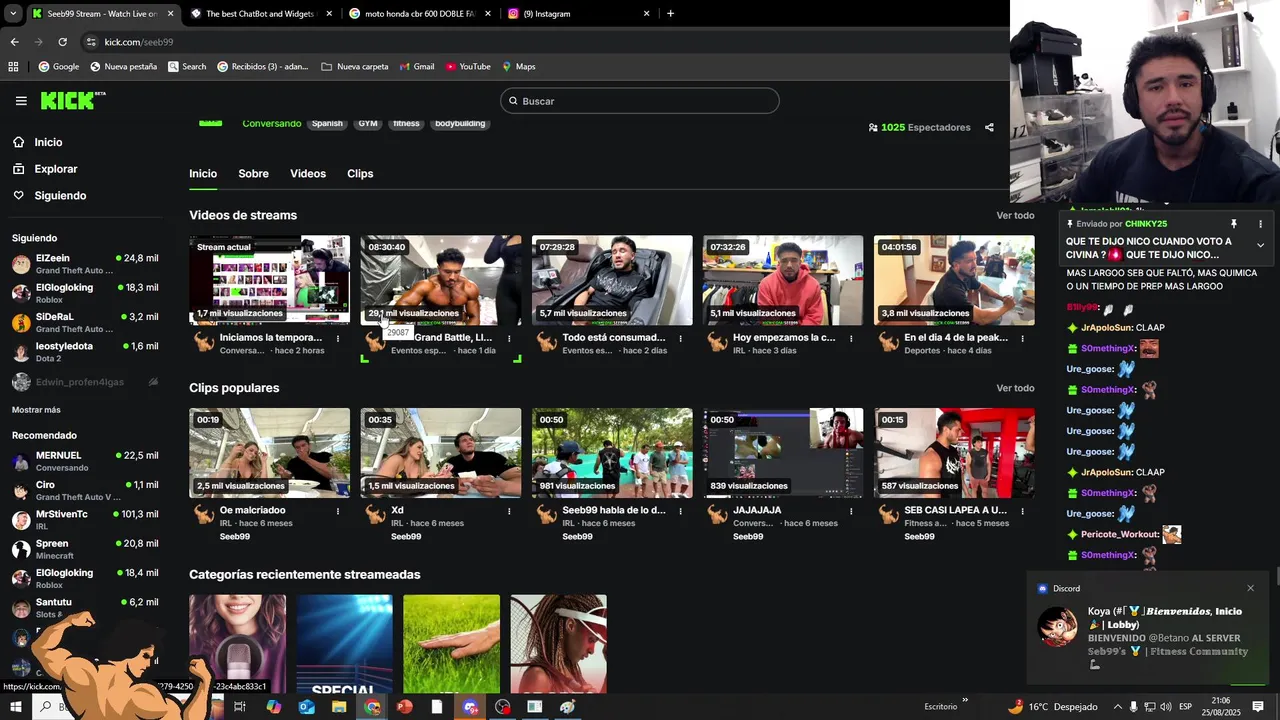Screen dimensions: 1280x720
Task: Open the weather widget on taskbar
Action: pyautogui.click(x=1053, y=706)
